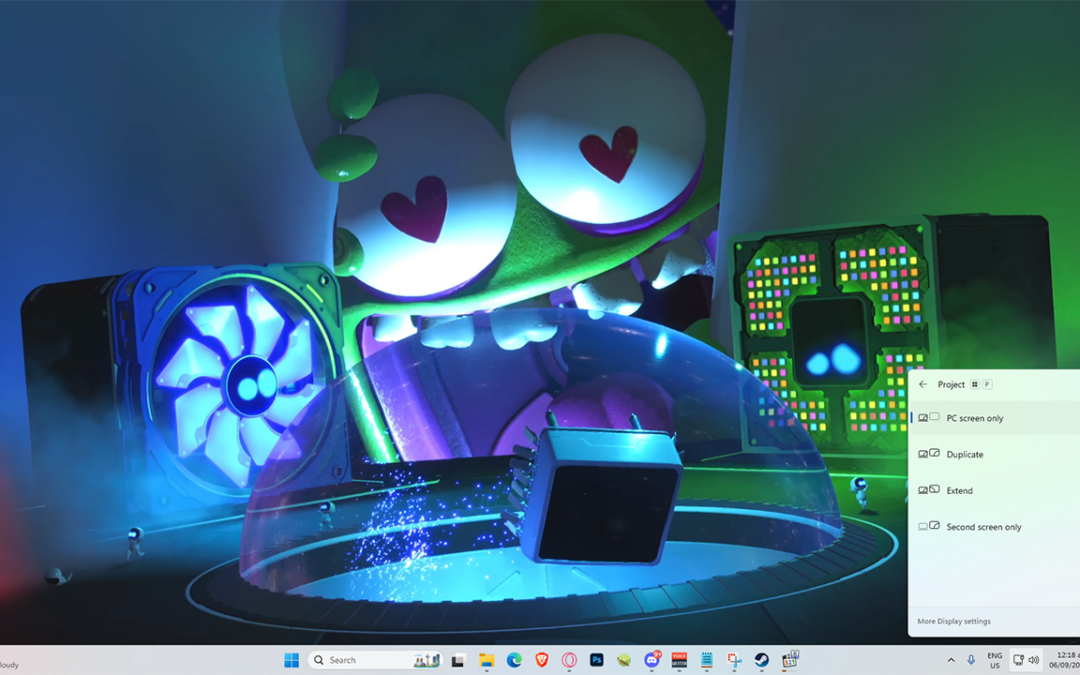Open the Brave browser icon
The width and height of the screenshot is (1080, 675).
(x=542, y=660)
